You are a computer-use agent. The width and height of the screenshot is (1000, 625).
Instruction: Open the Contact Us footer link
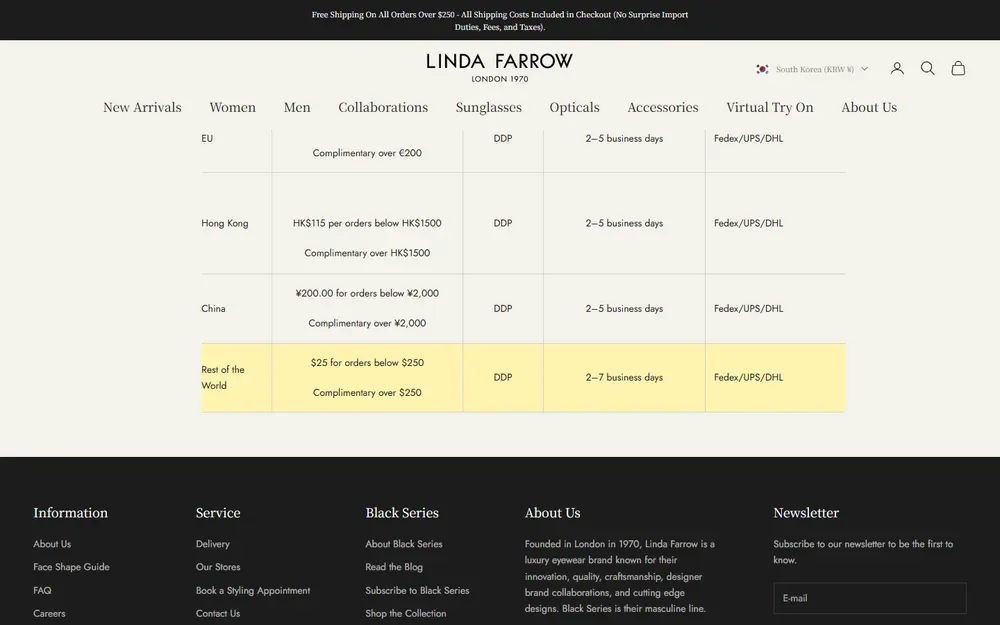pyautogui.click(x=218, y=614)
